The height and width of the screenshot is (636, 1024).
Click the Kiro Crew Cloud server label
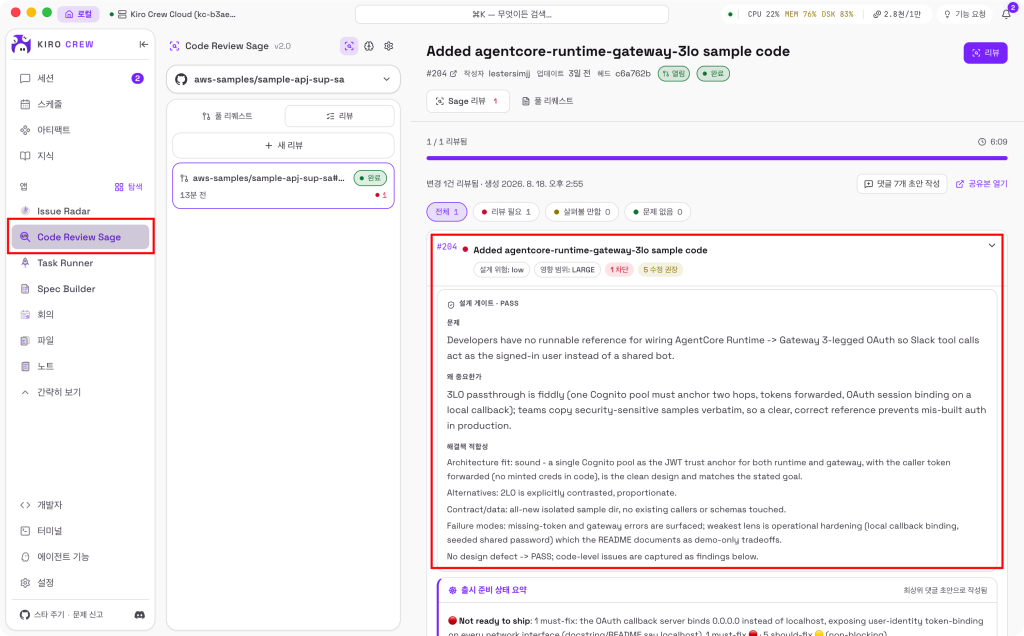click(x=173, y=14)
